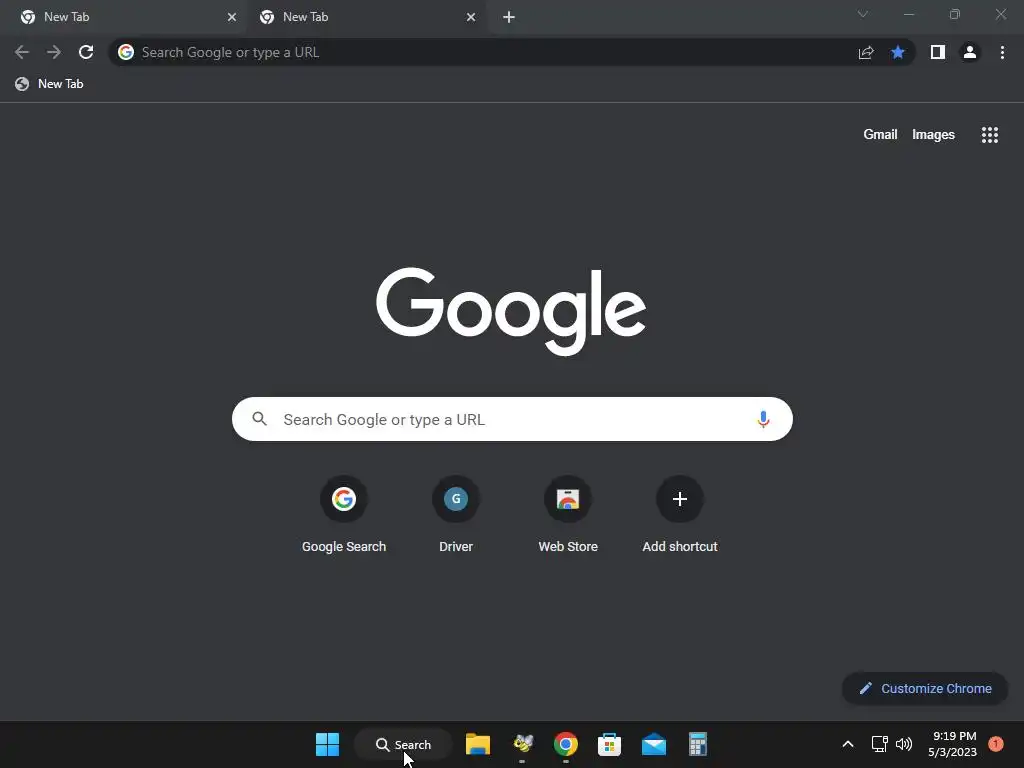This screenshot has width=1024, height=768.
Task: Open Microsoft Store from taskbar
Action: pyautogui.click(x=609, y=744)
